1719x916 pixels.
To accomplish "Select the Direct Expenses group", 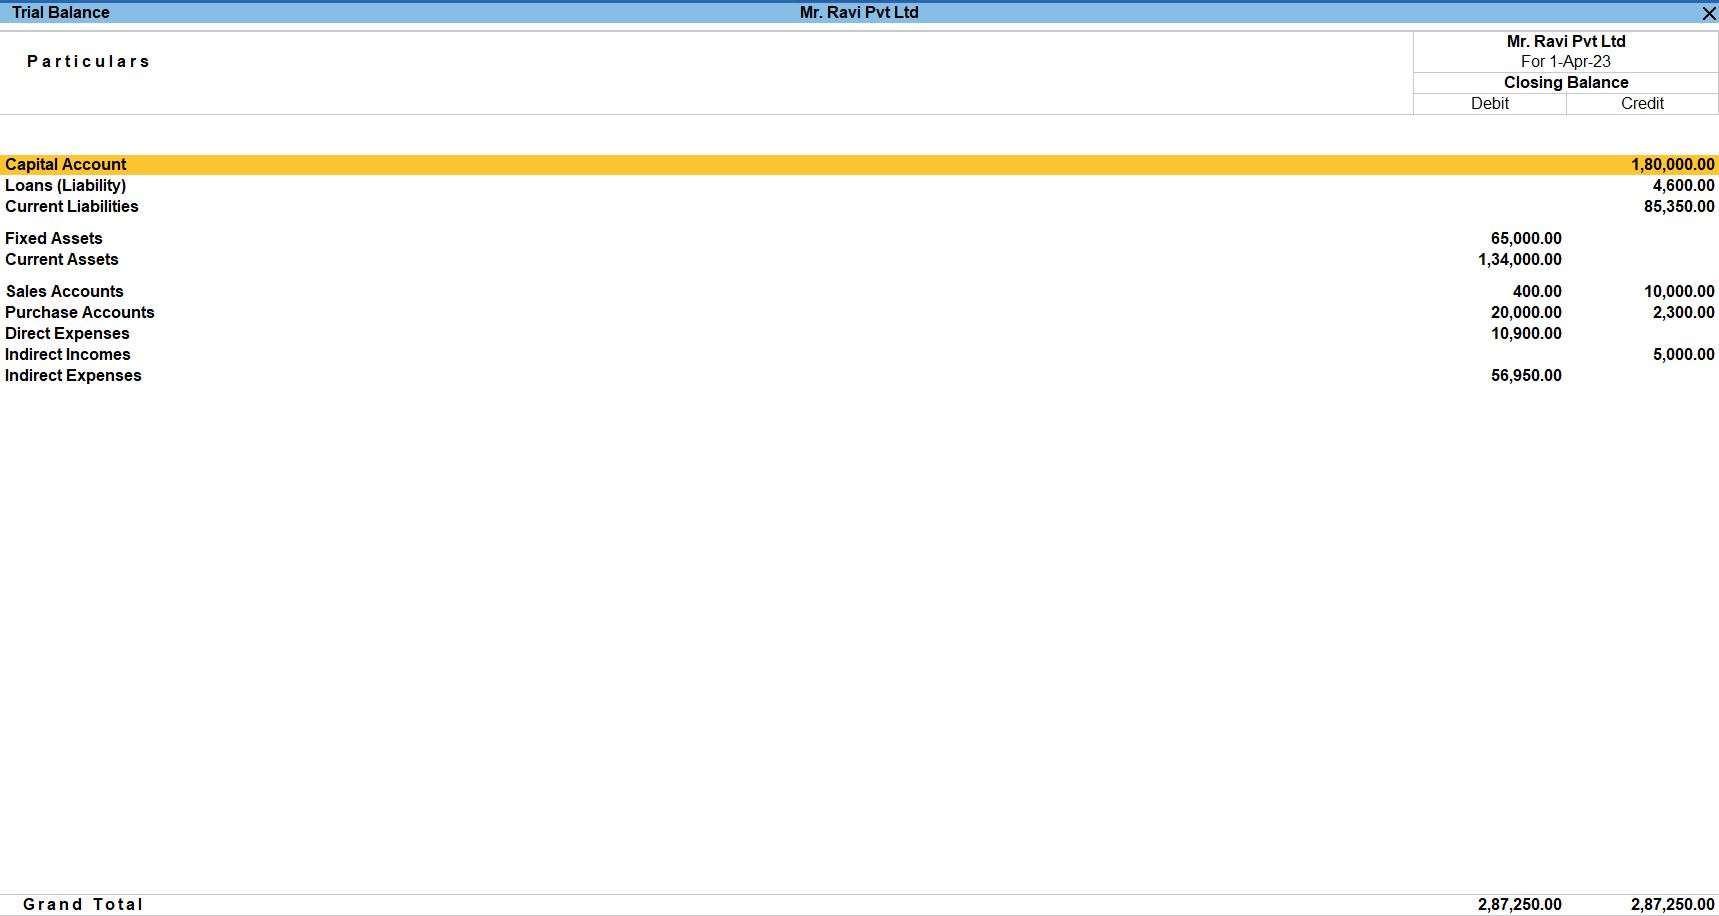I will 67,334.
